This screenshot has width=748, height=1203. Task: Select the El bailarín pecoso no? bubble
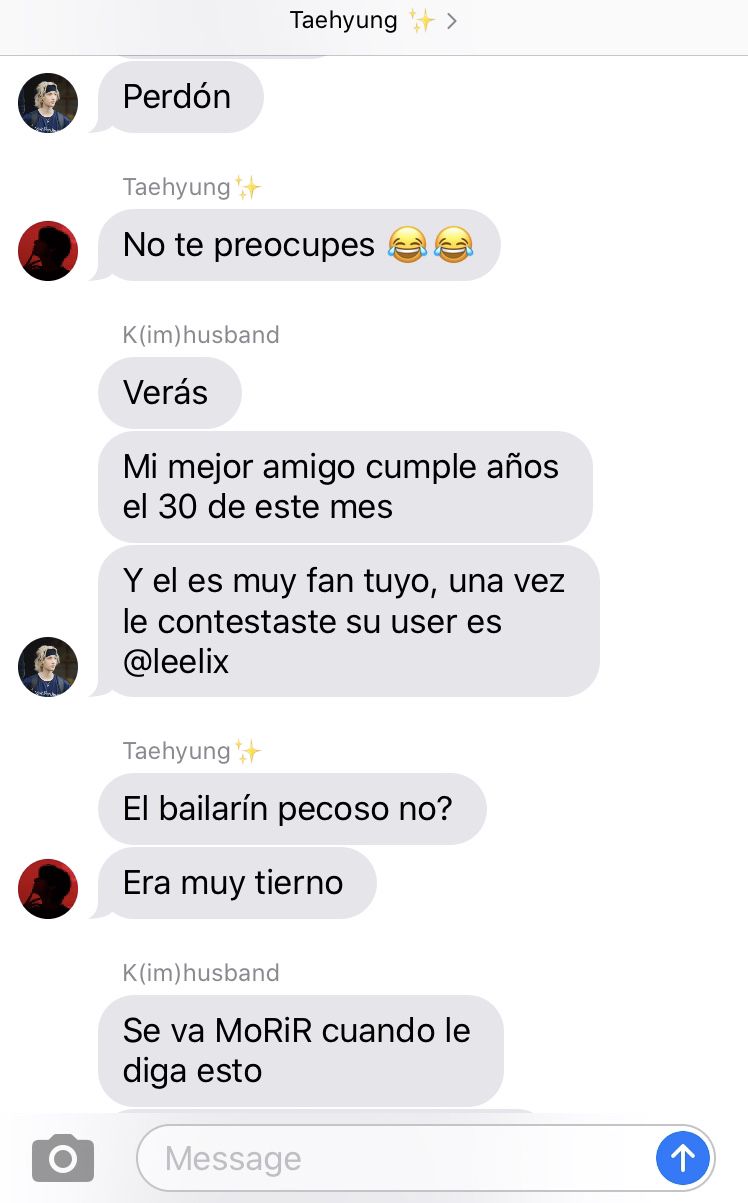[292, 809]
